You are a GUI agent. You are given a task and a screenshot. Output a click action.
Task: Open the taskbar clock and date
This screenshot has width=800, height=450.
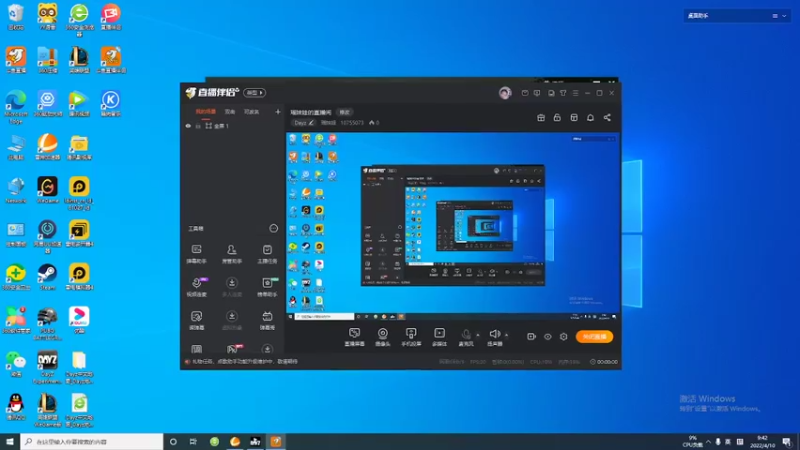point(762,442)
